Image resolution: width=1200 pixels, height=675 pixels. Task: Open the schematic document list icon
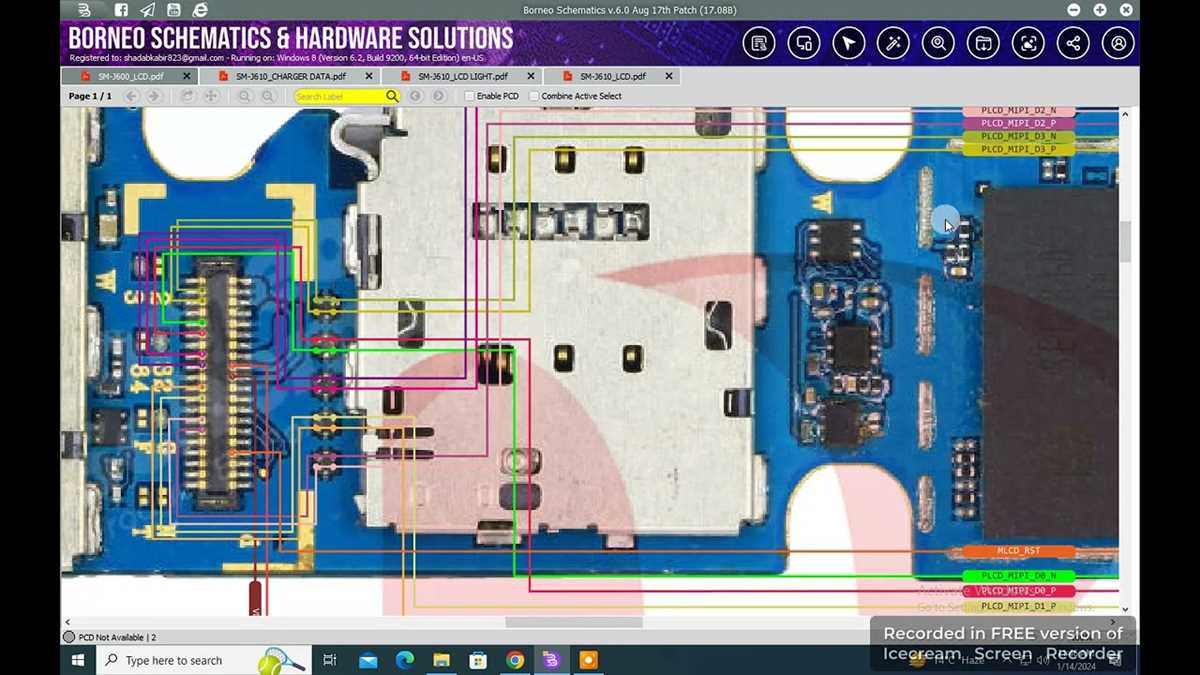point(759,43)
